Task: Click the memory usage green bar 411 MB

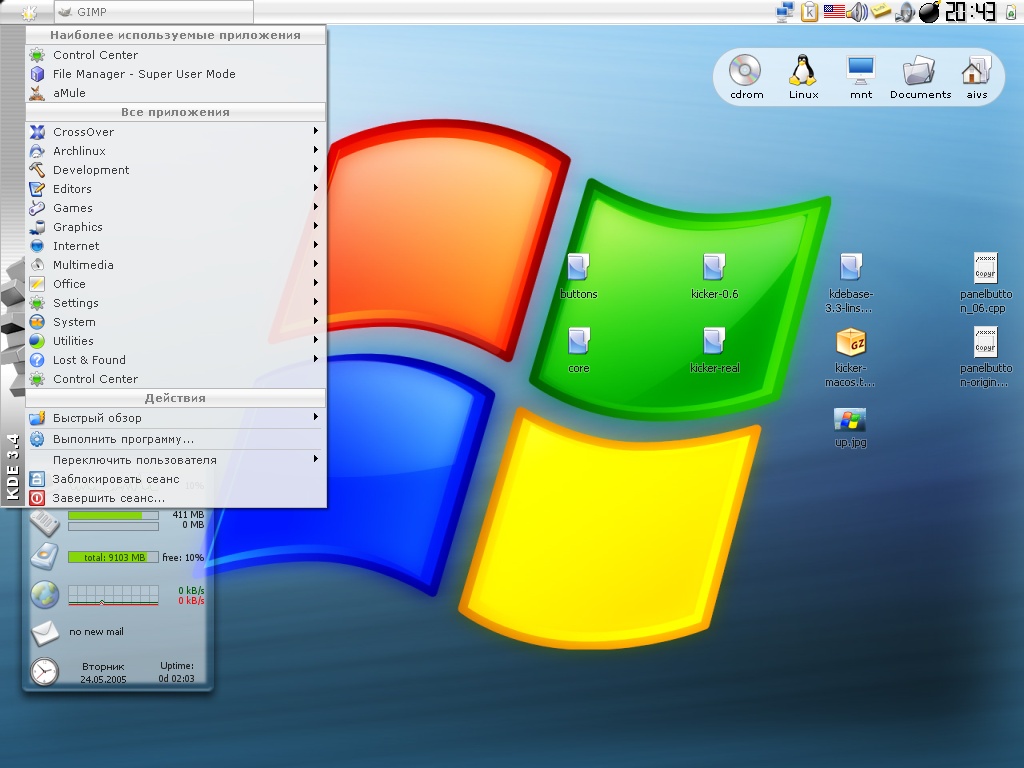Action: 114,515
